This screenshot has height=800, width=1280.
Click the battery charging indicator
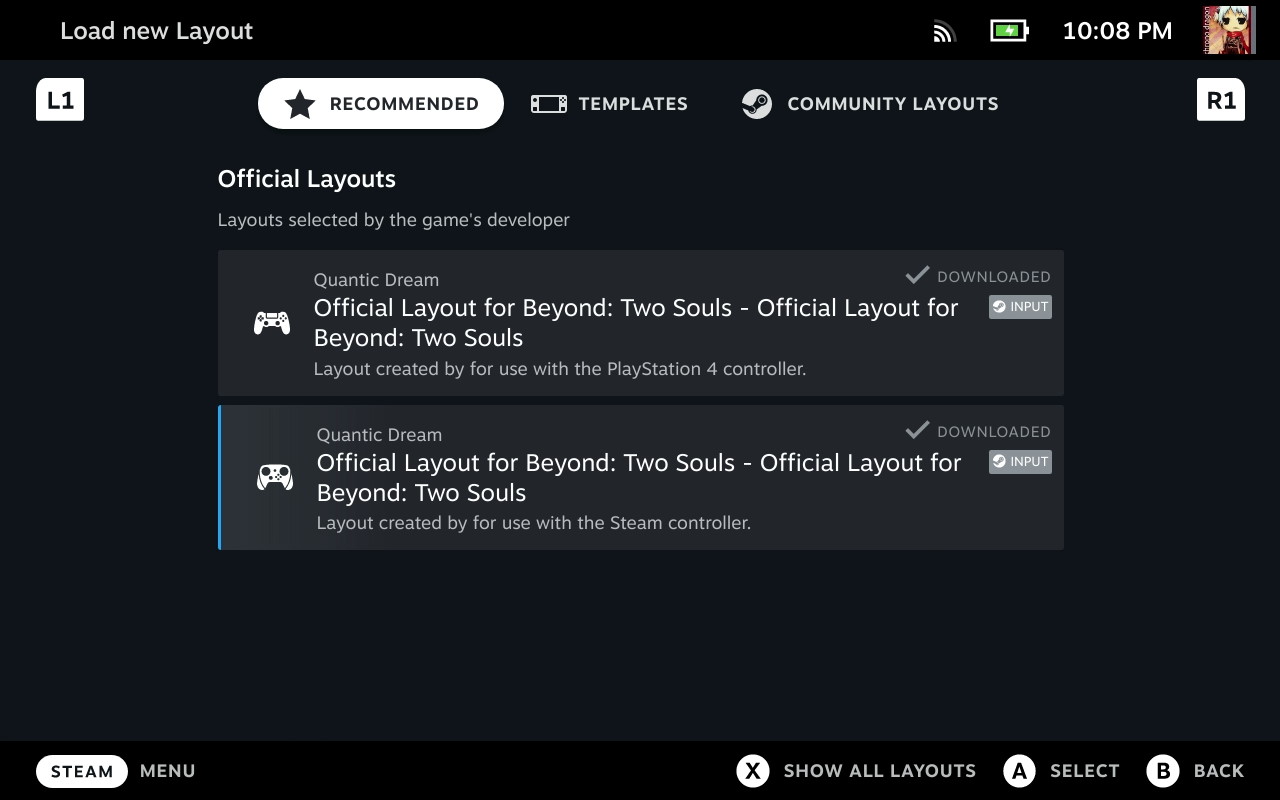(1009, 31)
